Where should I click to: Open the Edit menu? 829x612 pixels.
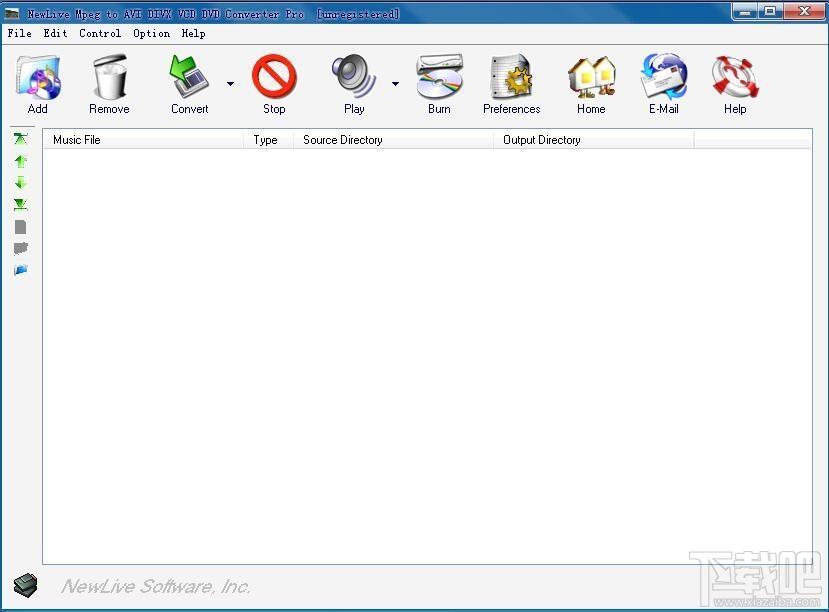click(x=55, y=33)
